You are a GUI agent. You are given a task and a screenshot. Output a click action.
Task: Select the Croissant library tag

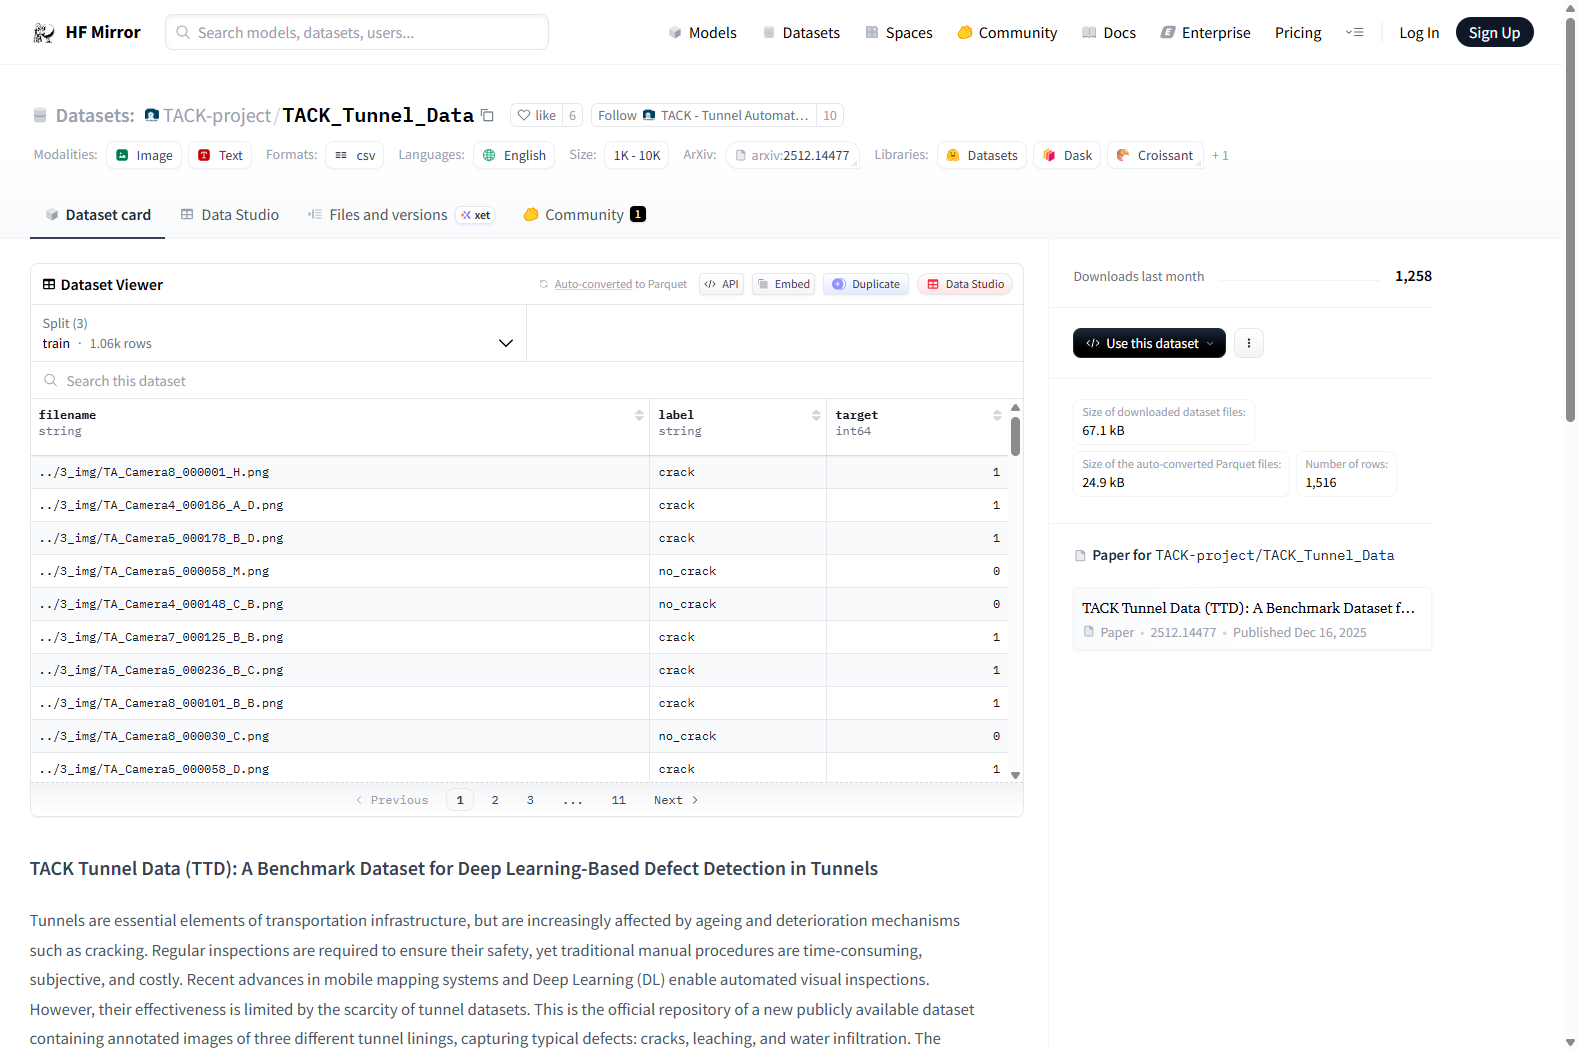[x=1155, y=155]
